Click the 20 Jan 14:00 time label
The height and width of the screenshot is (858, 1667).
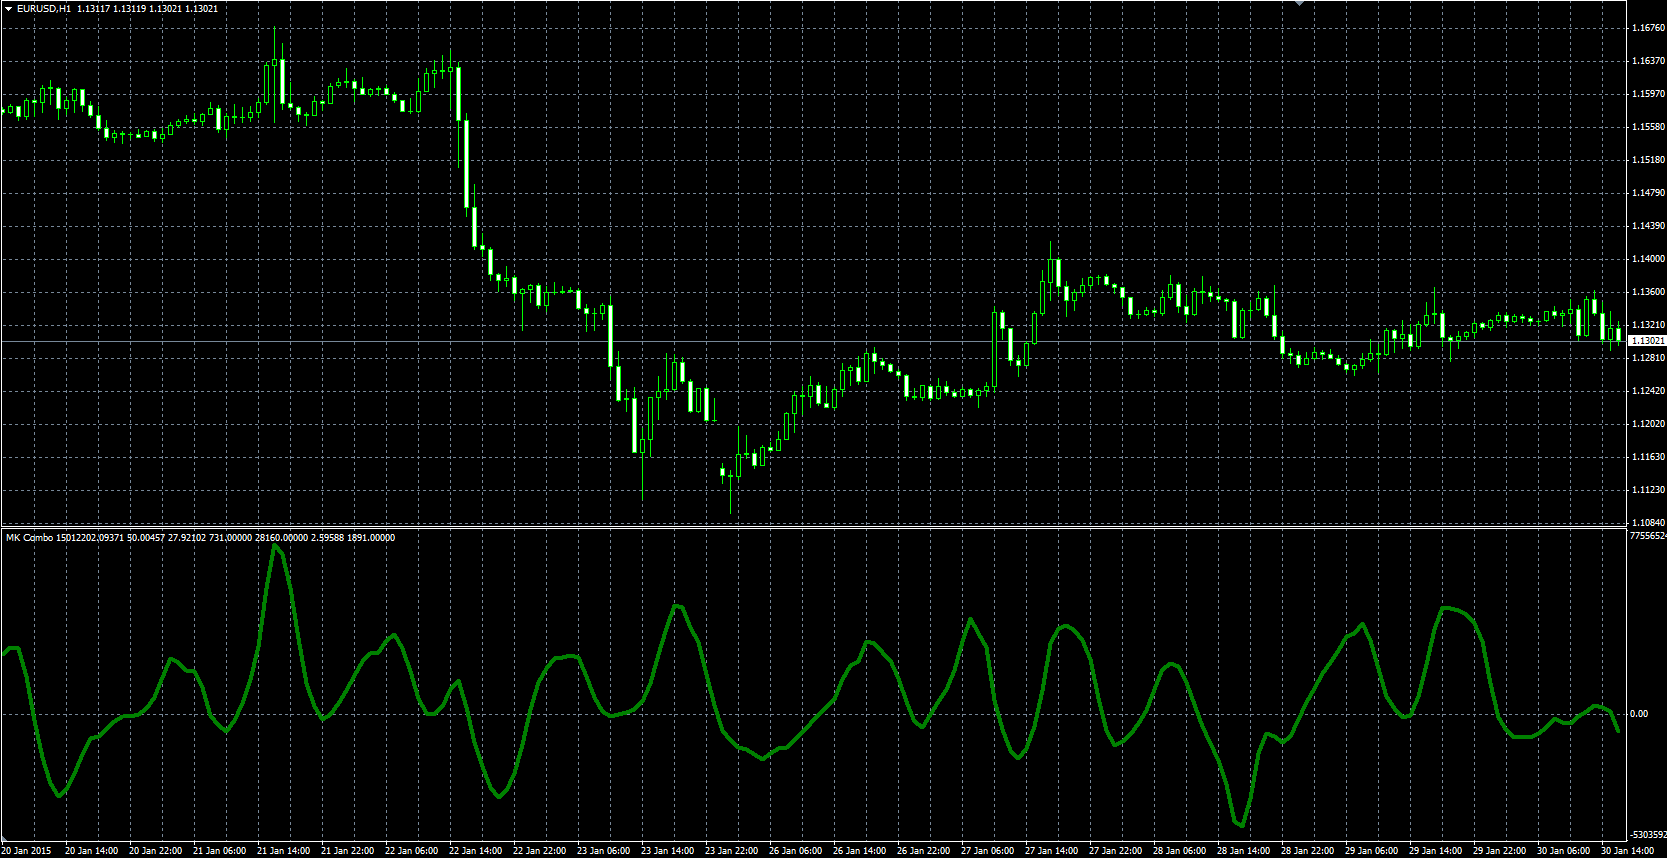tap(91, 851)
